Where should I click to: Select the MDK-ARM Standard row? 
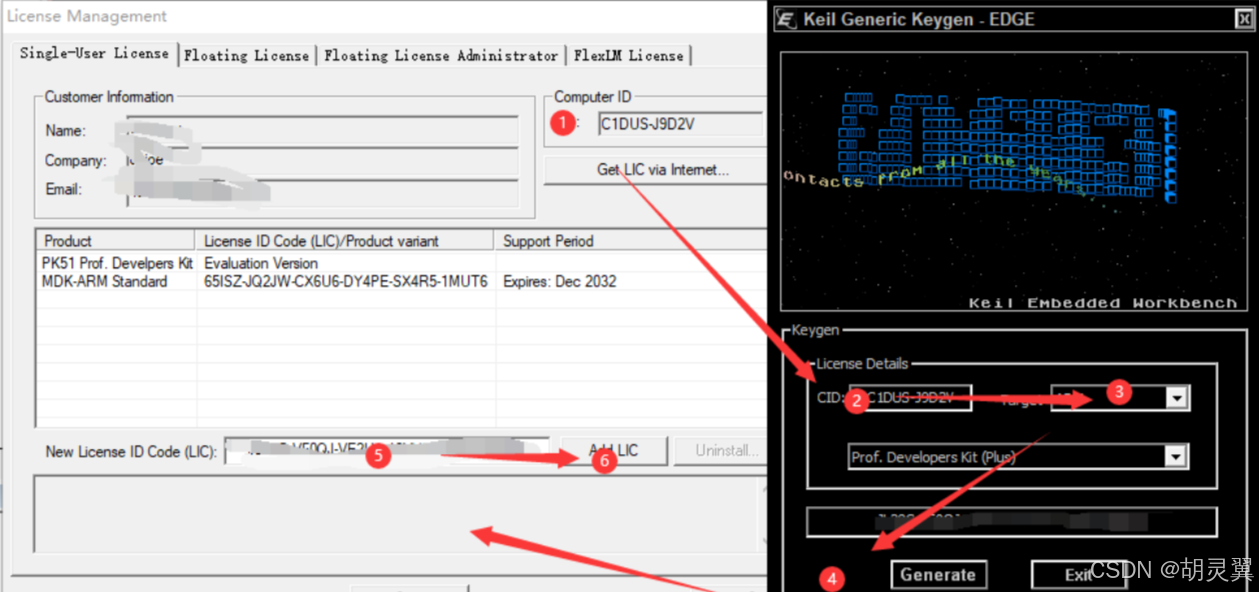(400, 282)
